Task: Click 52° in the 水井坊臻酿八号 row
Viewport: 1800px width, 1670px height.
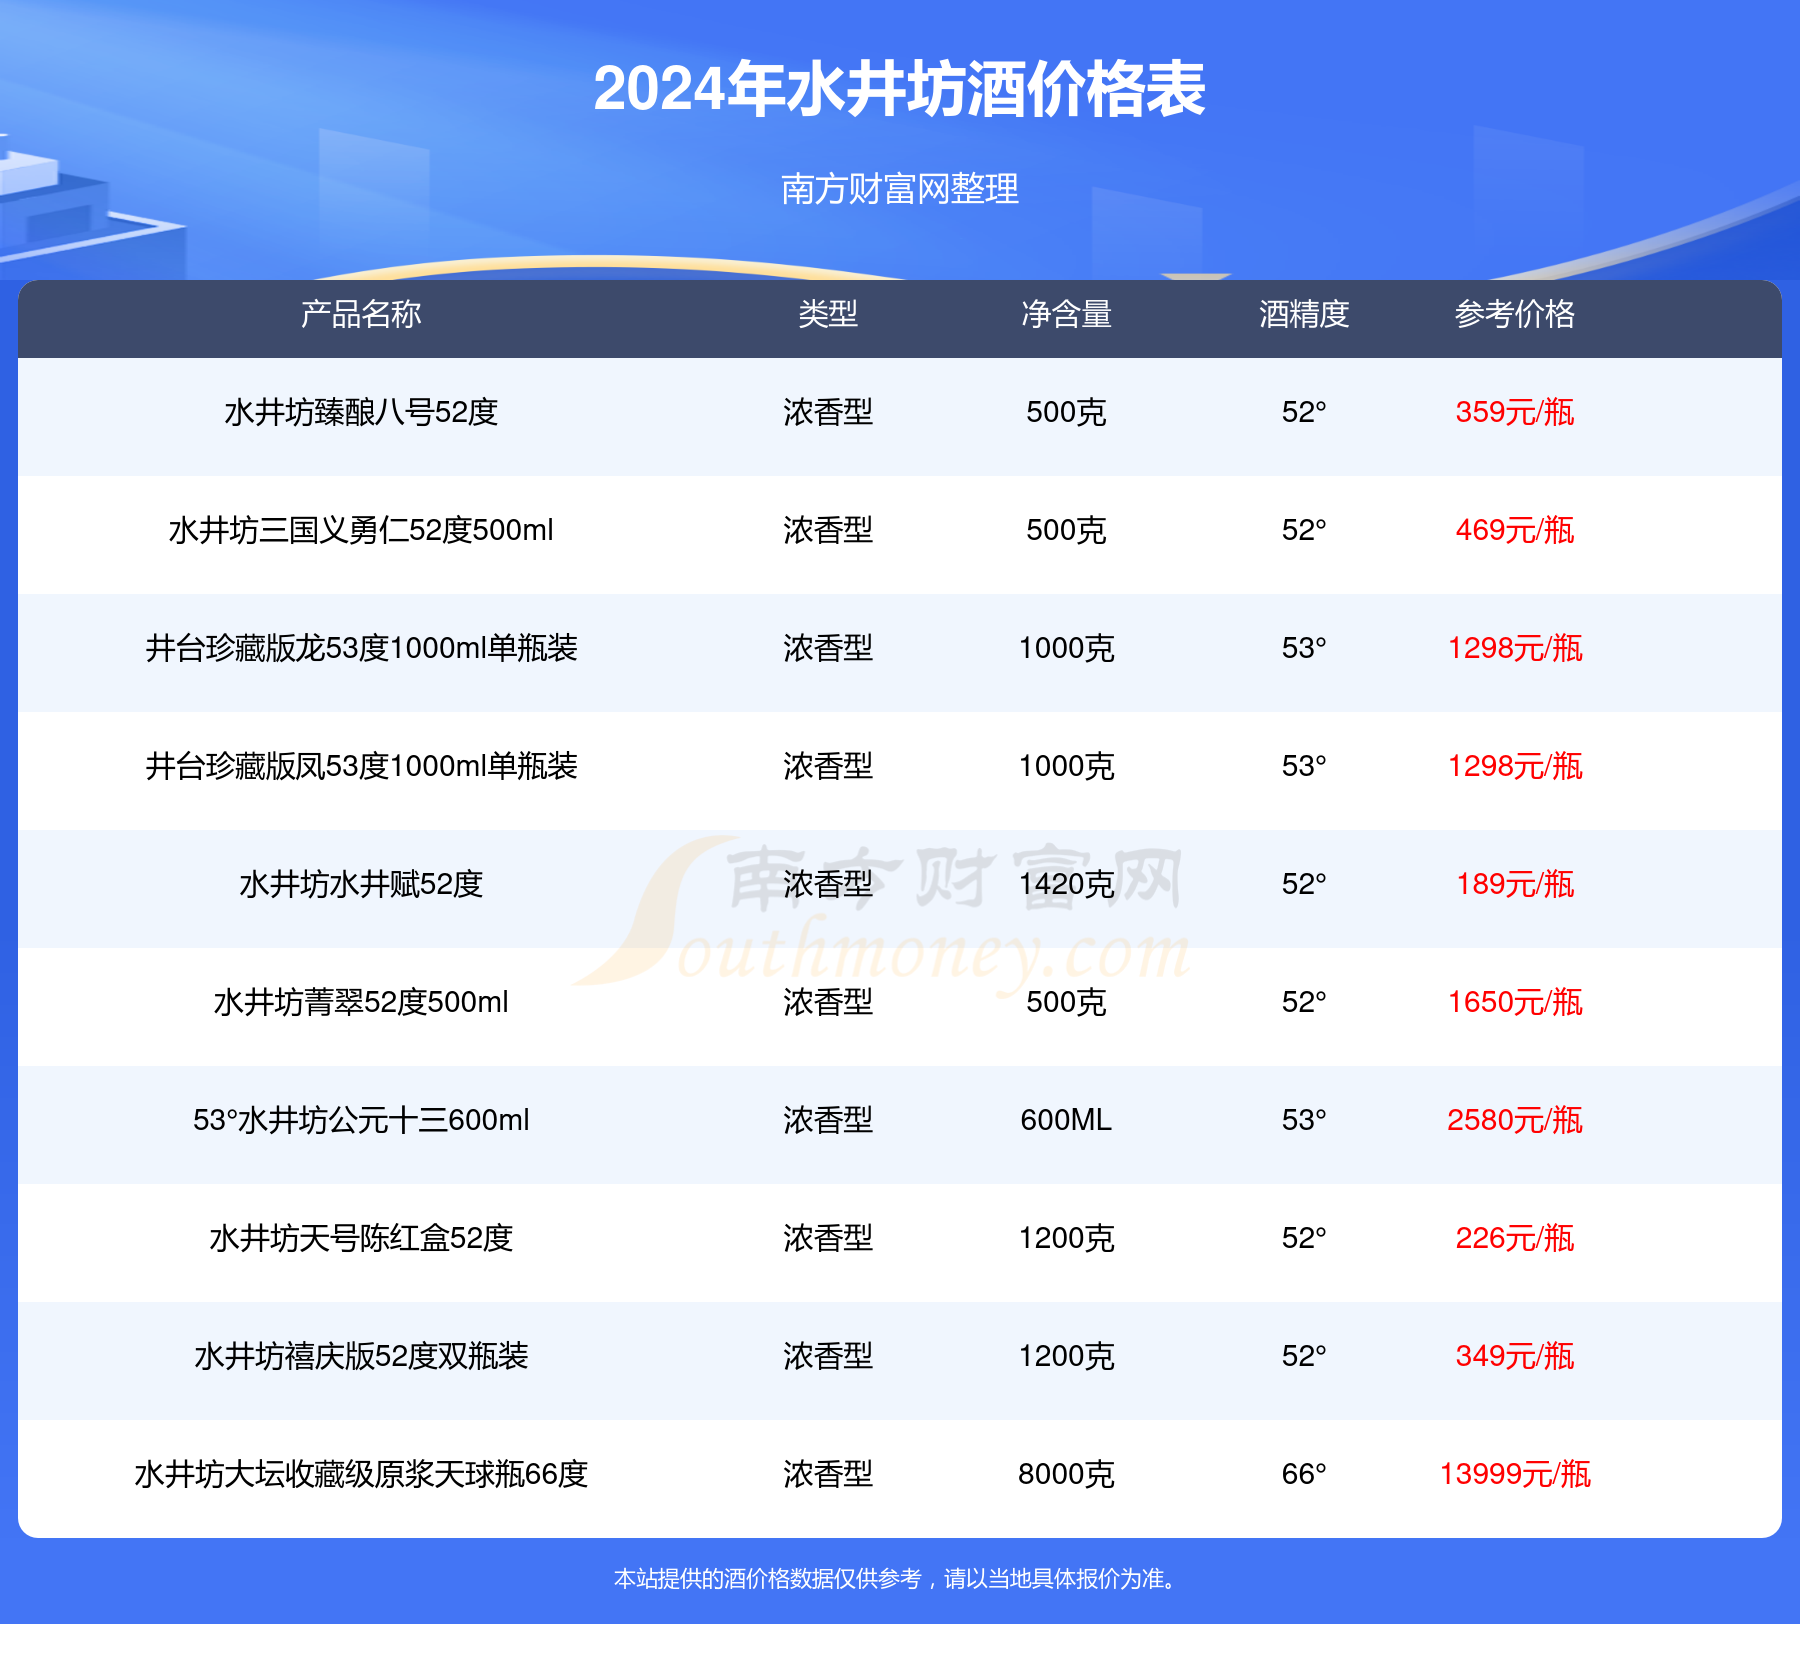Action: (1304, 412)
